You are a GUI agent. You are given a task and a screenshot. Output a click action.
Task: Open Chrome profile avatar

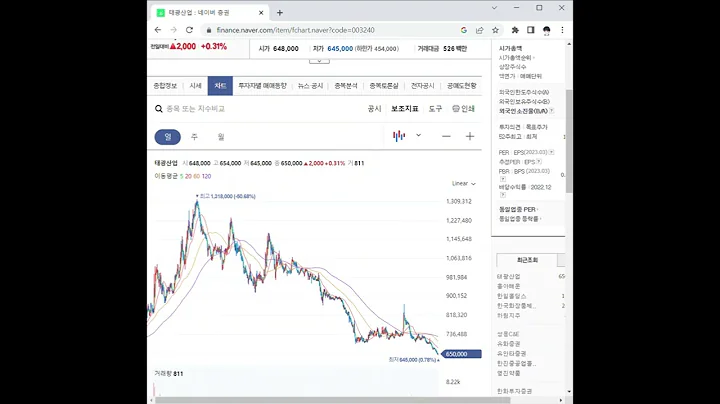pyautogui.click(x=546, y=30)
